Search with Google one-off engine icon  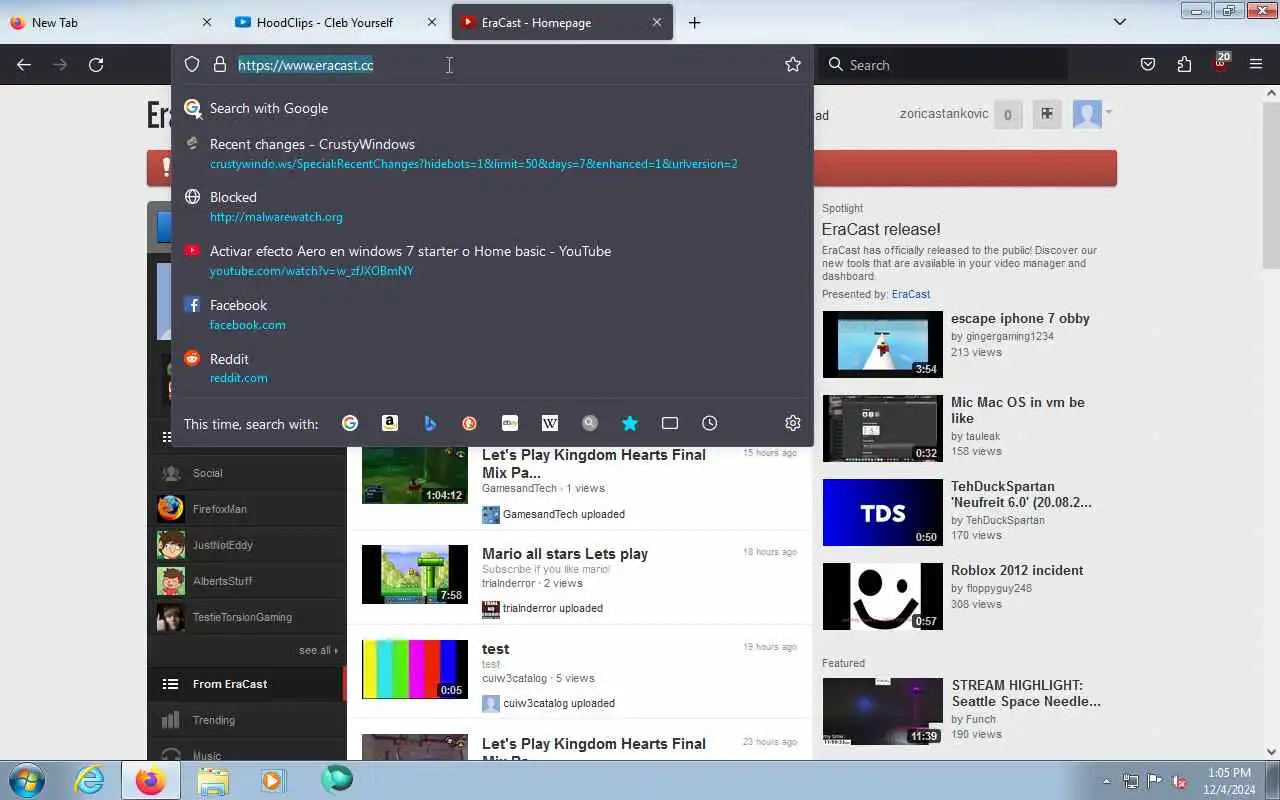pos(350,423)
